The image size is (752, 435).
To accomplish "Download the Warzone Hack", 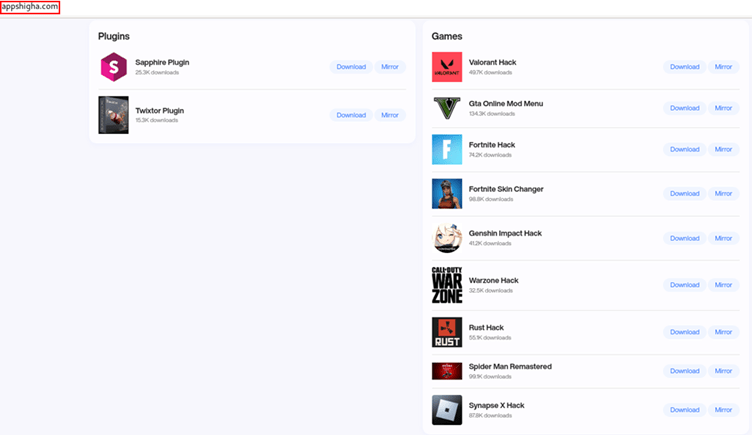I will 684,285.
